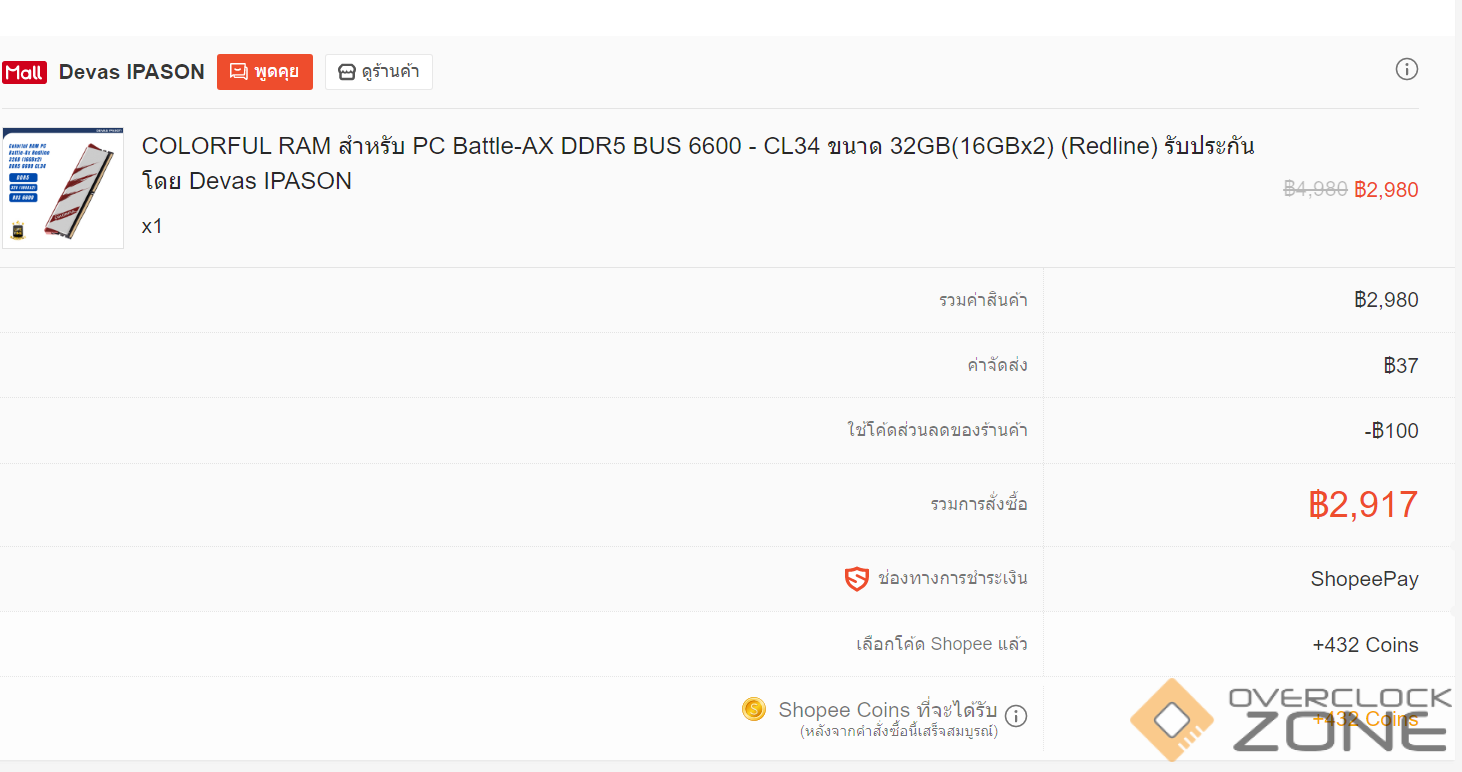Click the ช่องทางการชำระเงิน payment channel label
The image size is (1462, 772).
coord(952,578)
